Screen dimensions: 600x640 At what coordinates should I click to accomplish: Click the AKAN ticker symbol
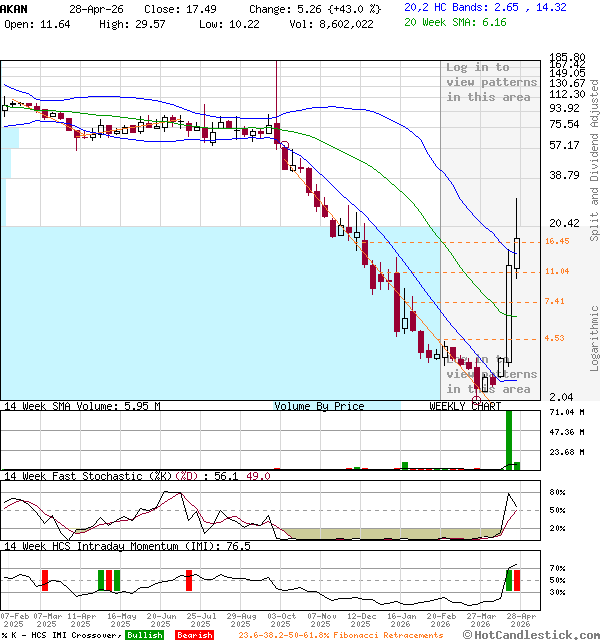(x=14, y=7)
